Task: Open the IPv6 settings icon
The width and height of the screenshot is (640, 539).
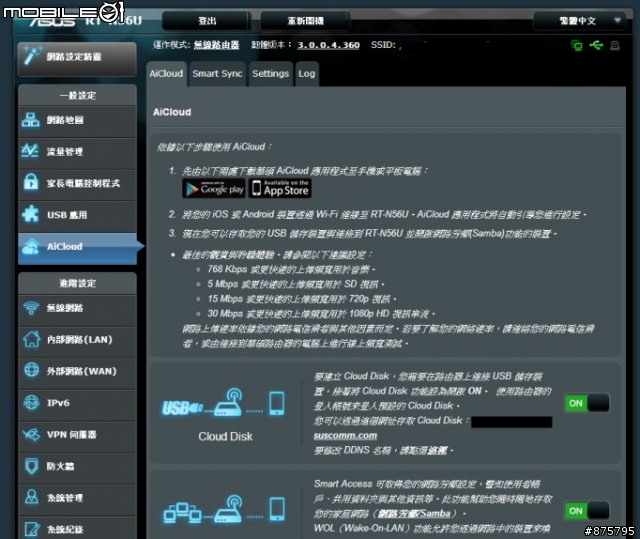Action: tap(31, 402)
